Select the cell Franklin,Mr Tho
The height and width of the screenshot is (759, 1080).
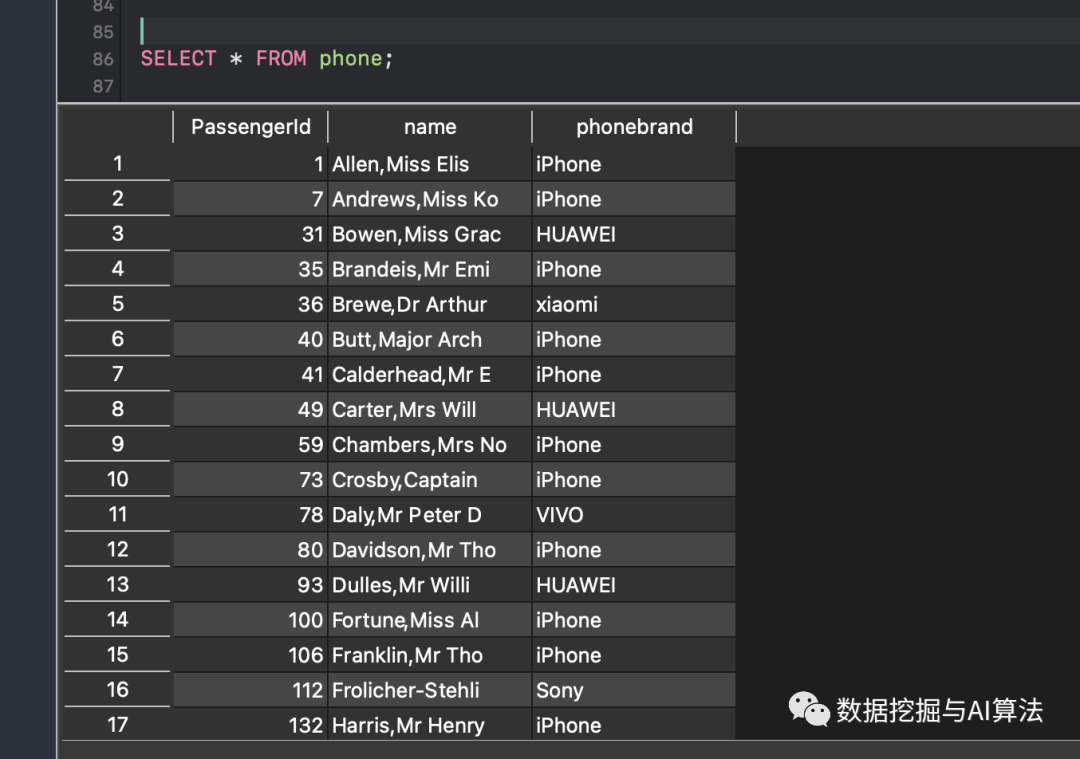[x=430, y=656]
